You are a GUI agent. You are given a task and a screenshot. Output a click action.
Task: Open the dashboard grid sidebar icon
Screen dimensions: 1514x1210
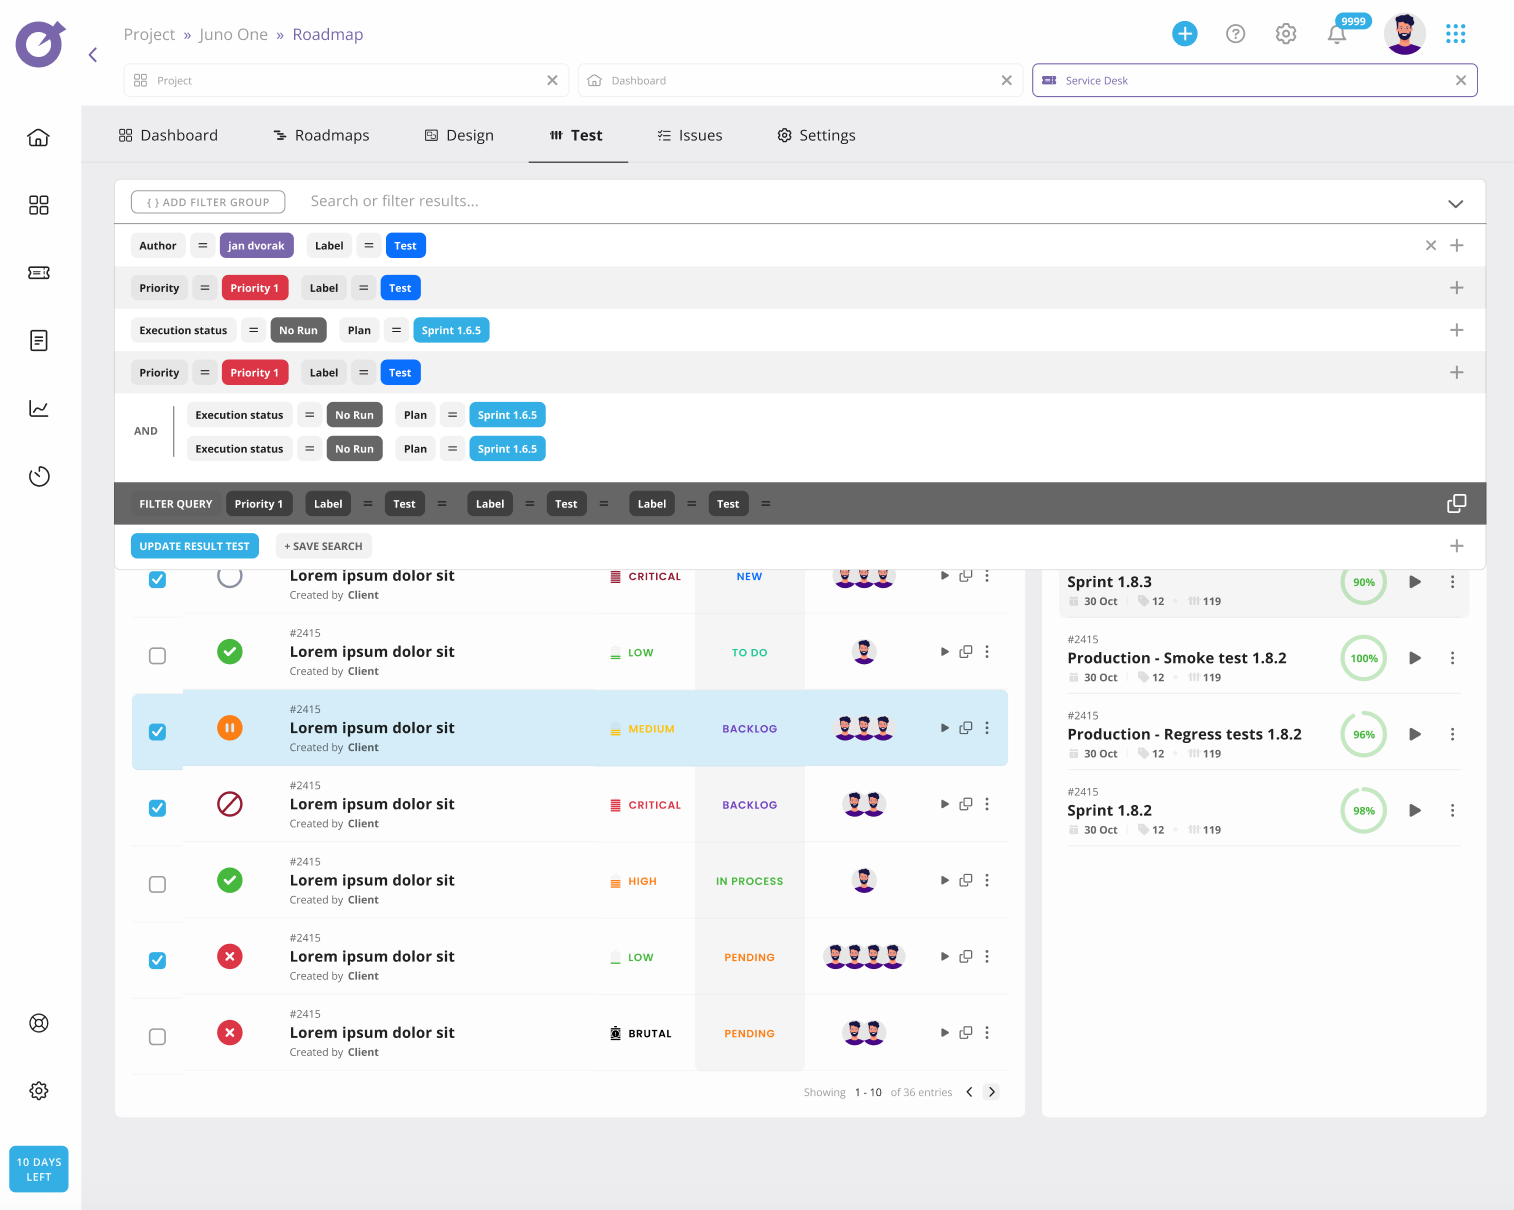pyautogui.click(x=39, y=205)
